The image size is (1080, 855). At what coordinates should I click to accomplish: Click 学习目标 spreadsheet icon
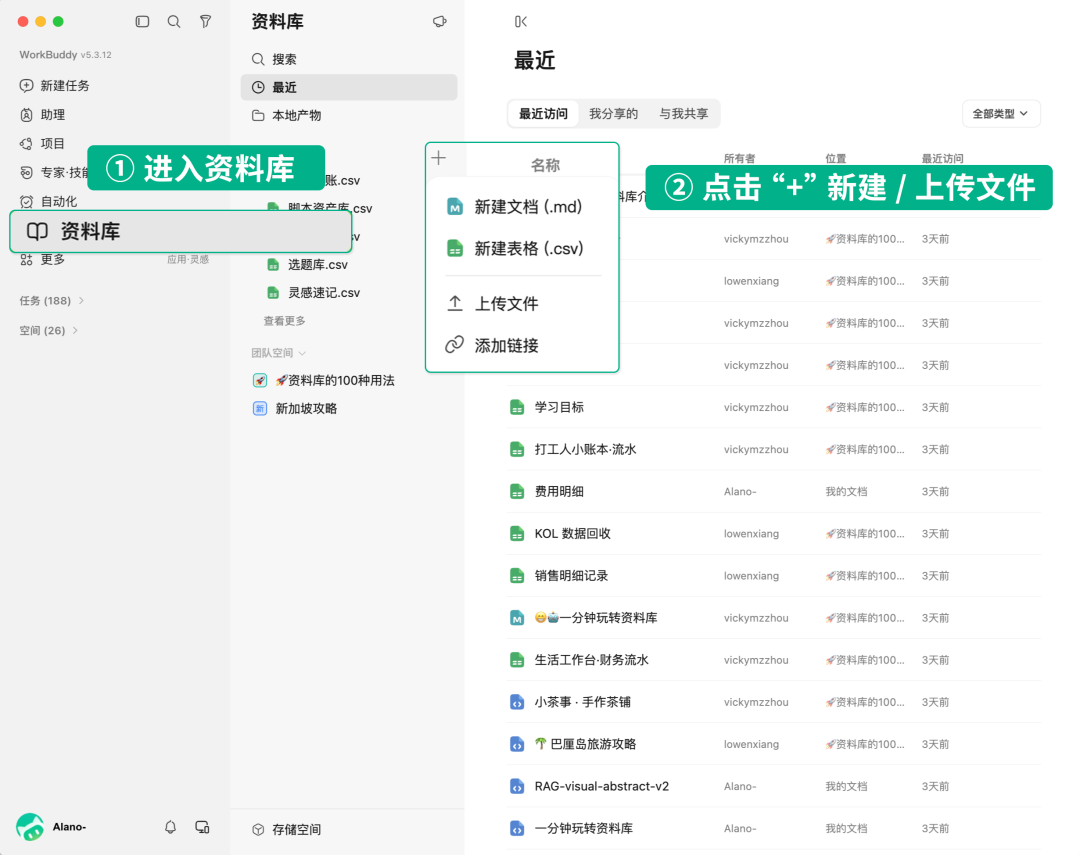click(x=517, y=407)
